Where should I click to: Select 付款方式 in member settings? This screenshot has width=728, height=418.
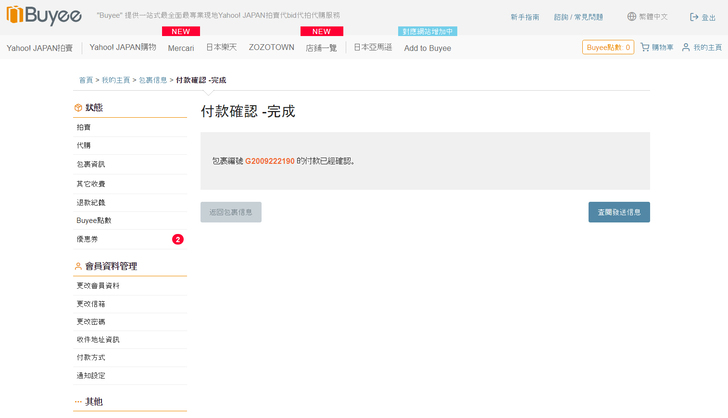tap(90, 357)
